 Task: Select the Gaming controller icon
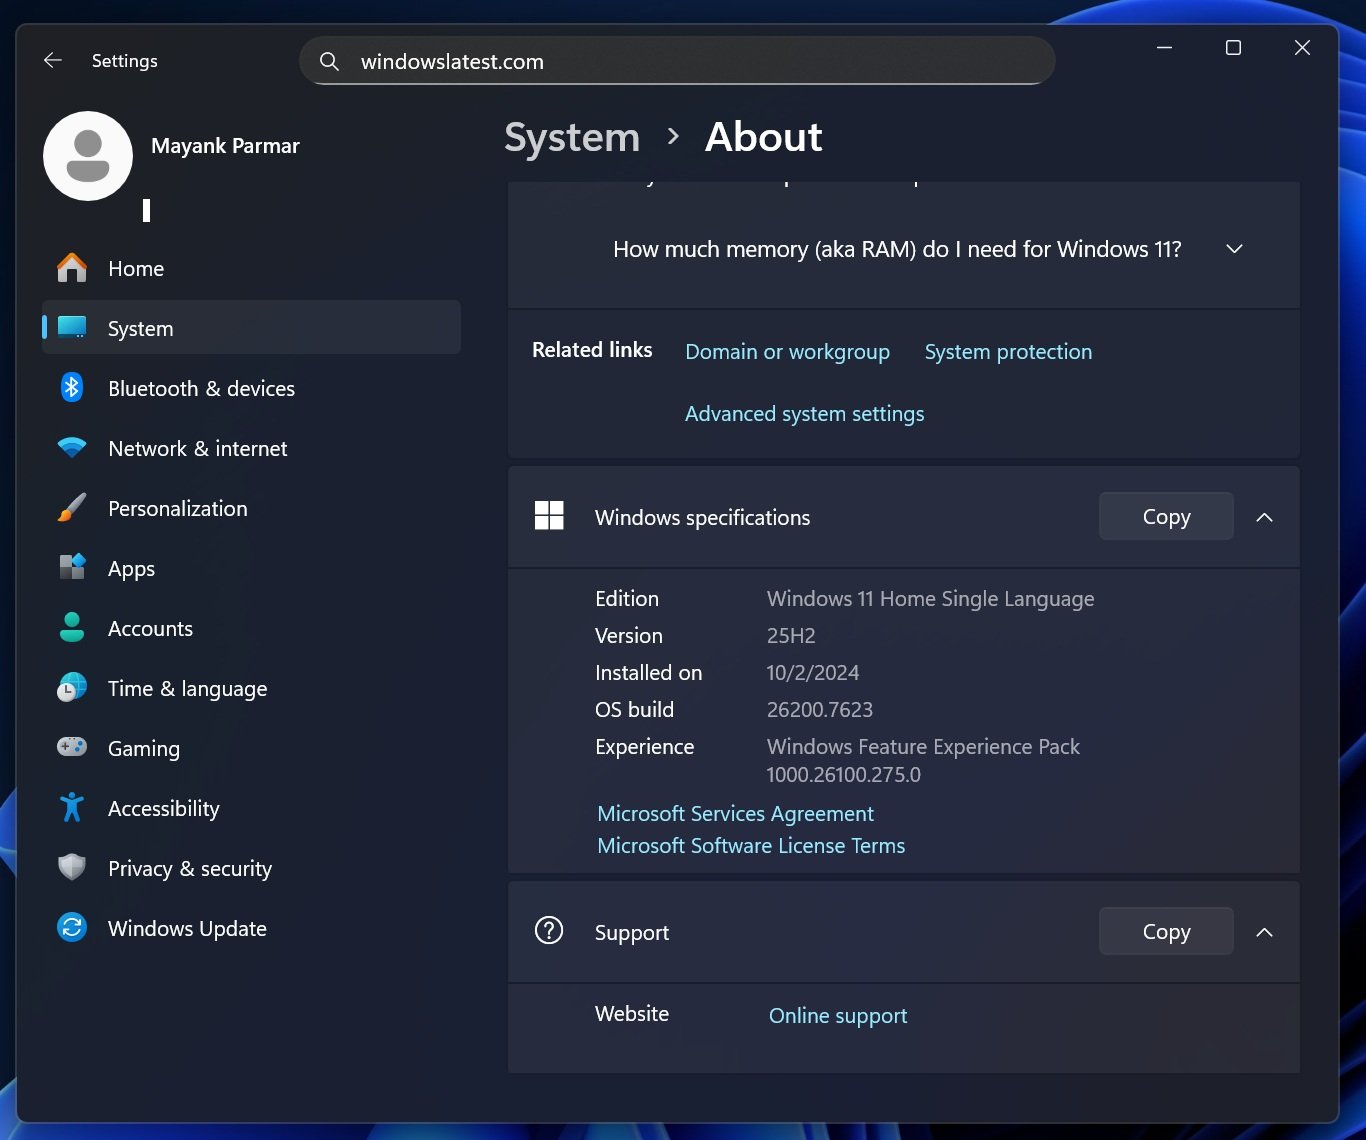coord(71,748)
